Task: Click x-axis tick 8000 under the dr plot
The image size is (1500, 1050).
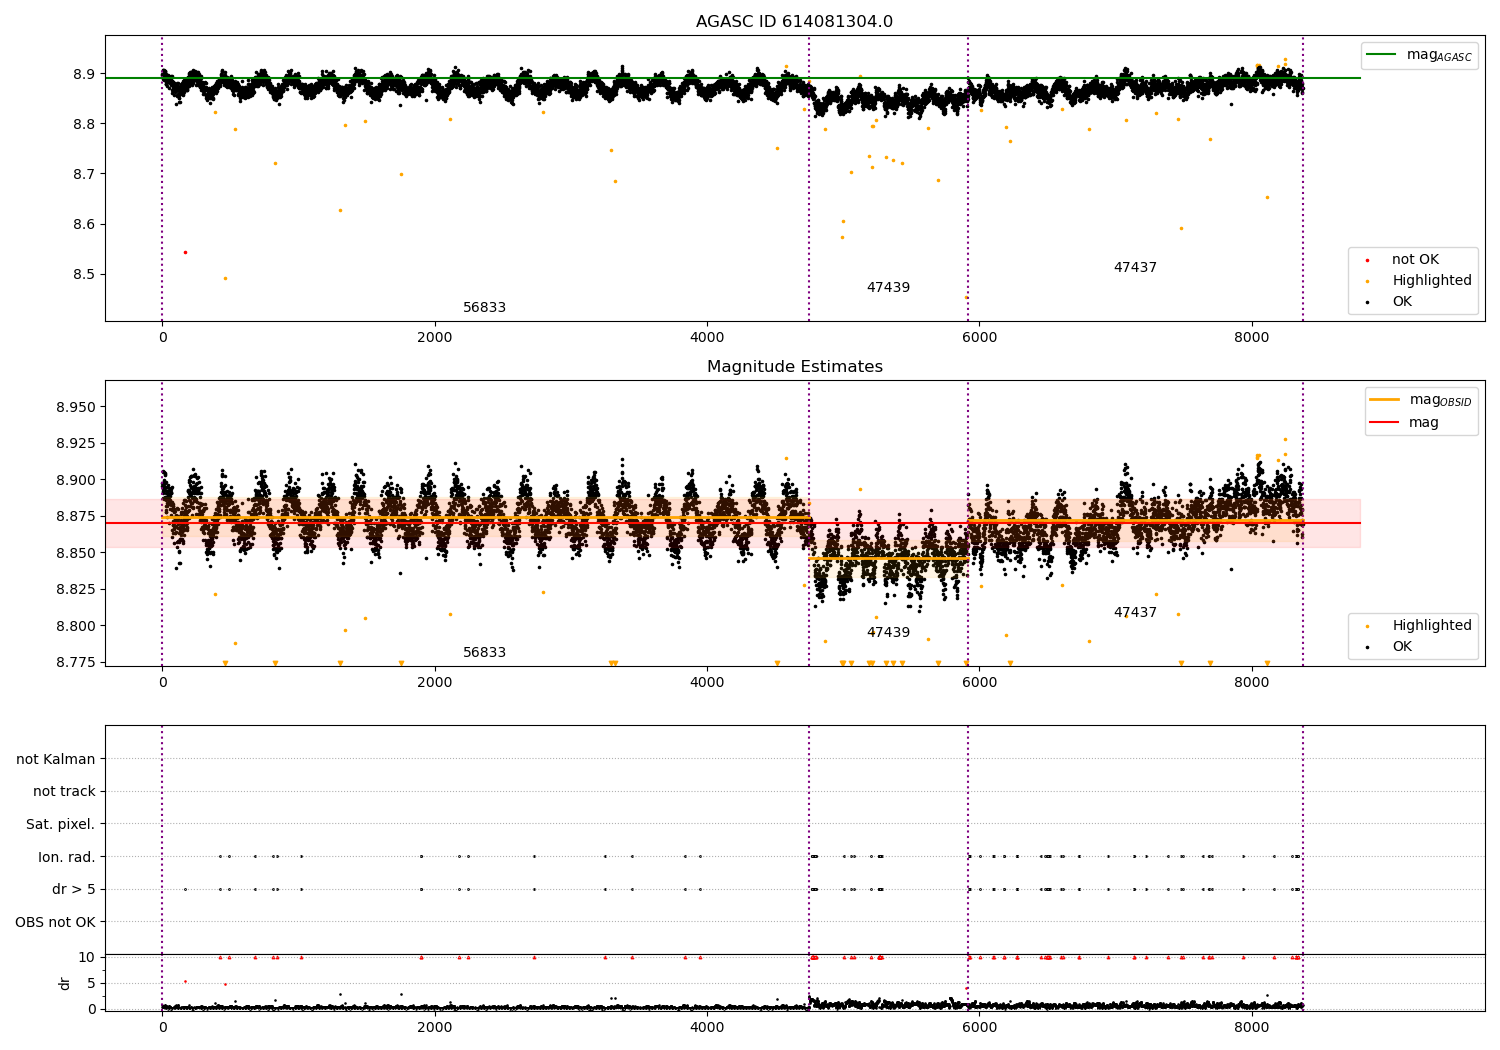Action: [1252, 1028]
